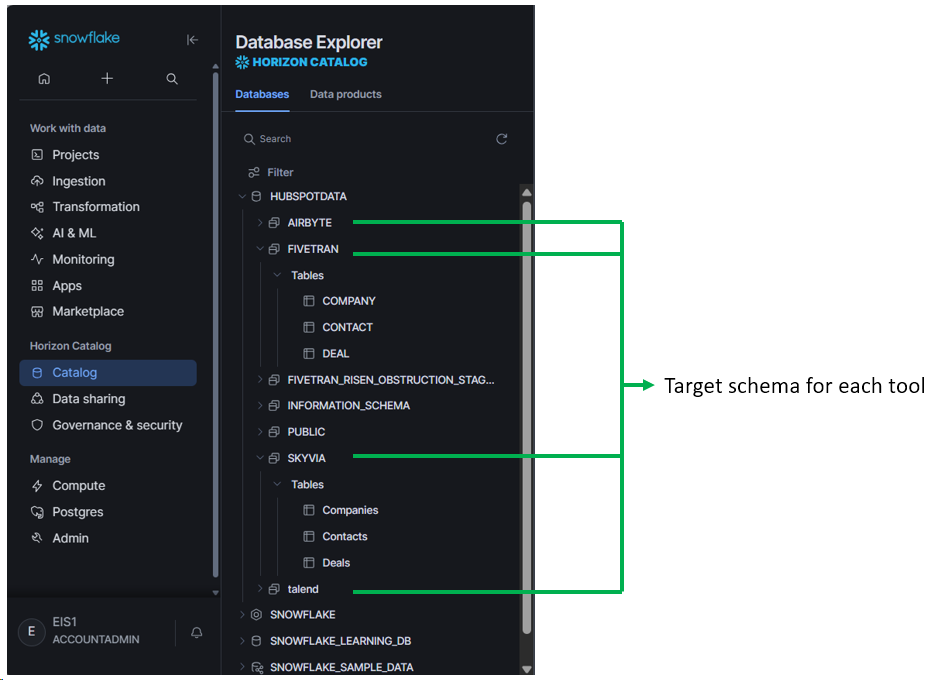Click the Companies table icon
The image size is (942, 680).
pyautogui.click(x=309, y=510)
